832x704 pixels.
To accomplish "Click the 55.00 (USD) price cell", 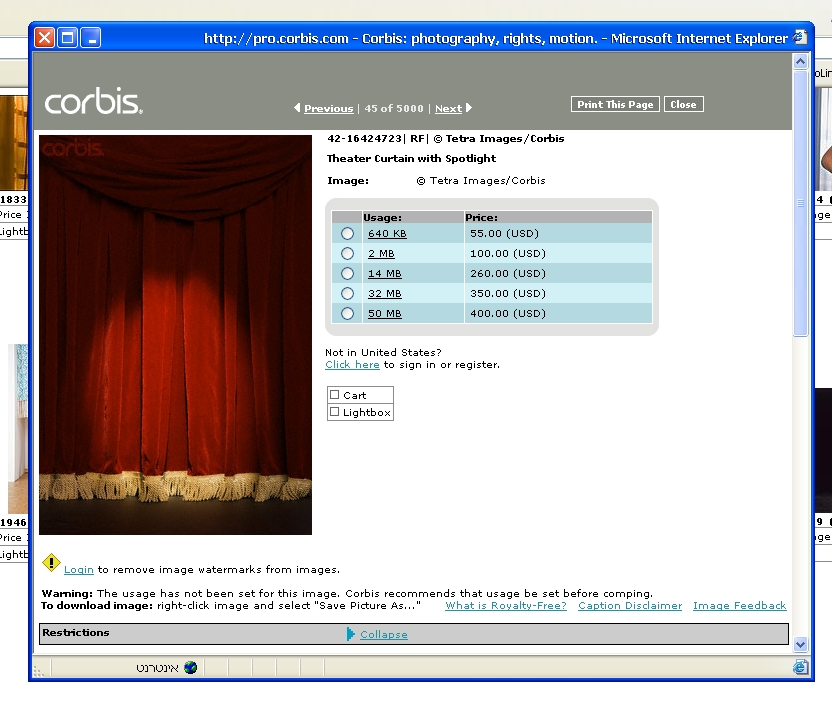I will coord(558,233).
